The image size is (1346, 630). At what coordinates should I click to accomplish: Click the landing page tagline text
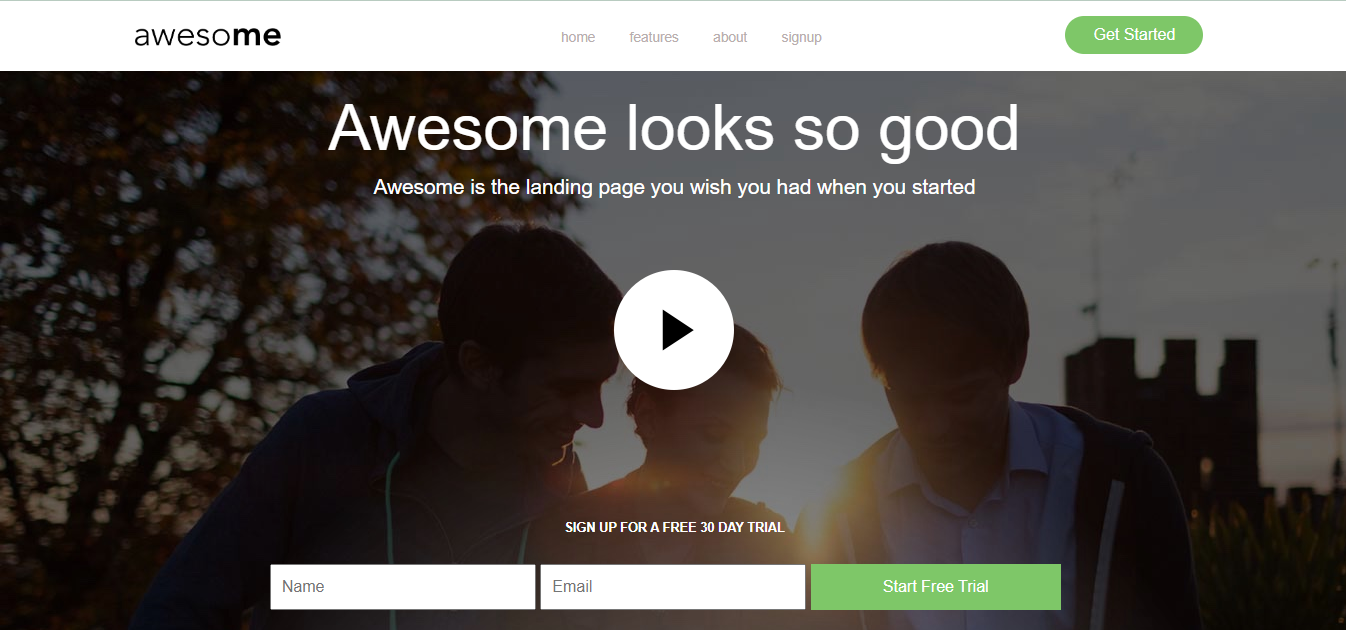(x=674, y=187)
